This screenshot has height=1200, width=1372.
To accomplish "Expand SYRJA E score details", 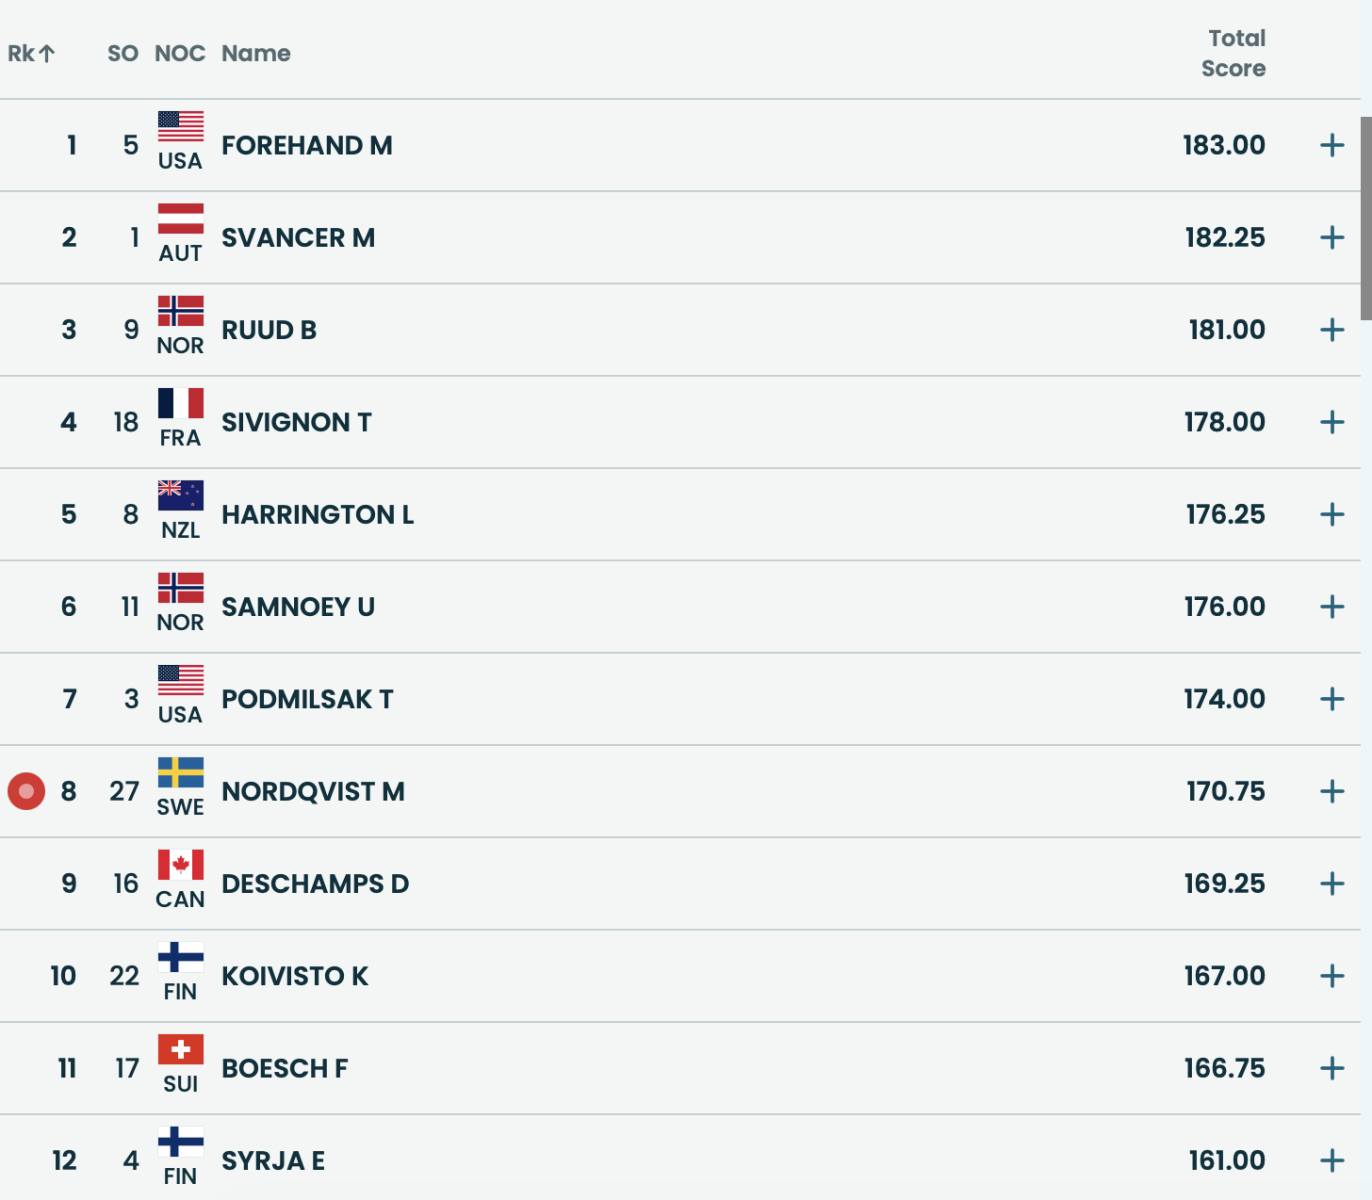I will [x=1331, y=1161].
